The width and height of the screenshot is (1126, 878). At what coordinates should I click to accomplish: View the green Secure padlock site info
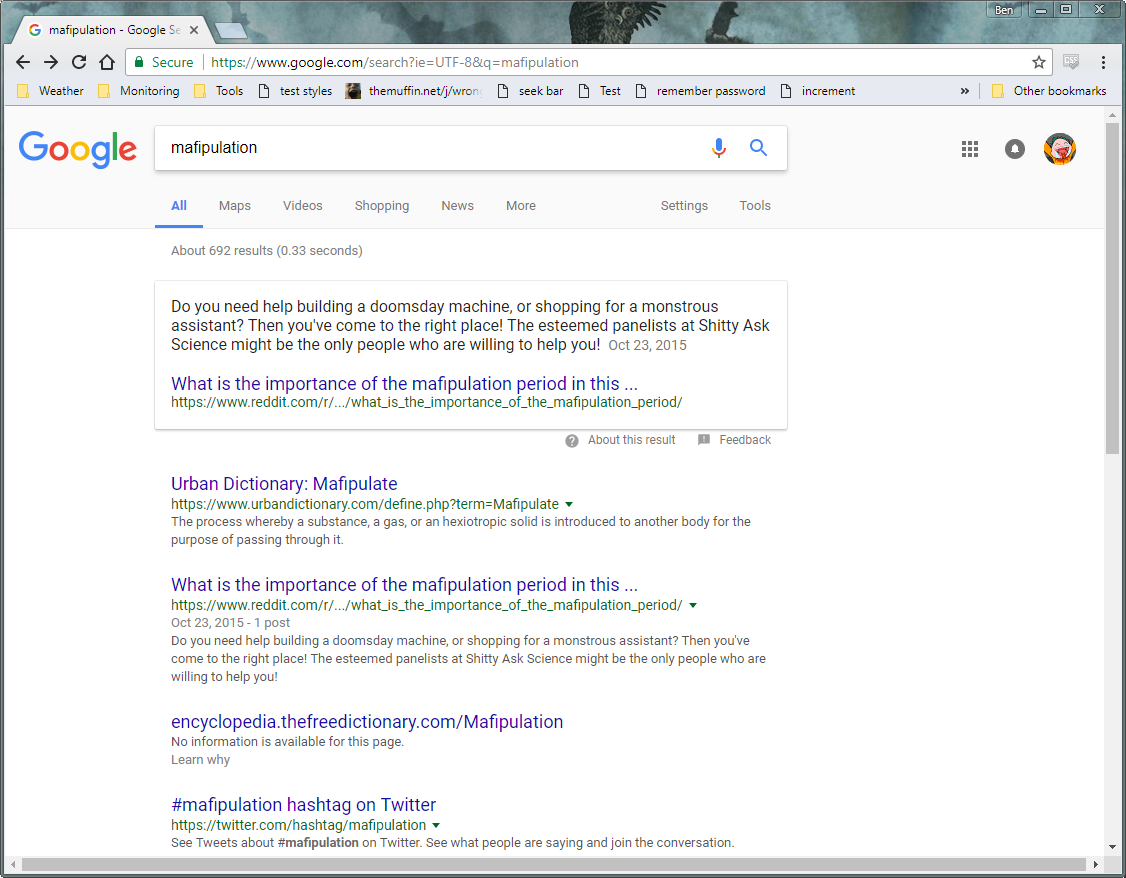tap(164, 62)
